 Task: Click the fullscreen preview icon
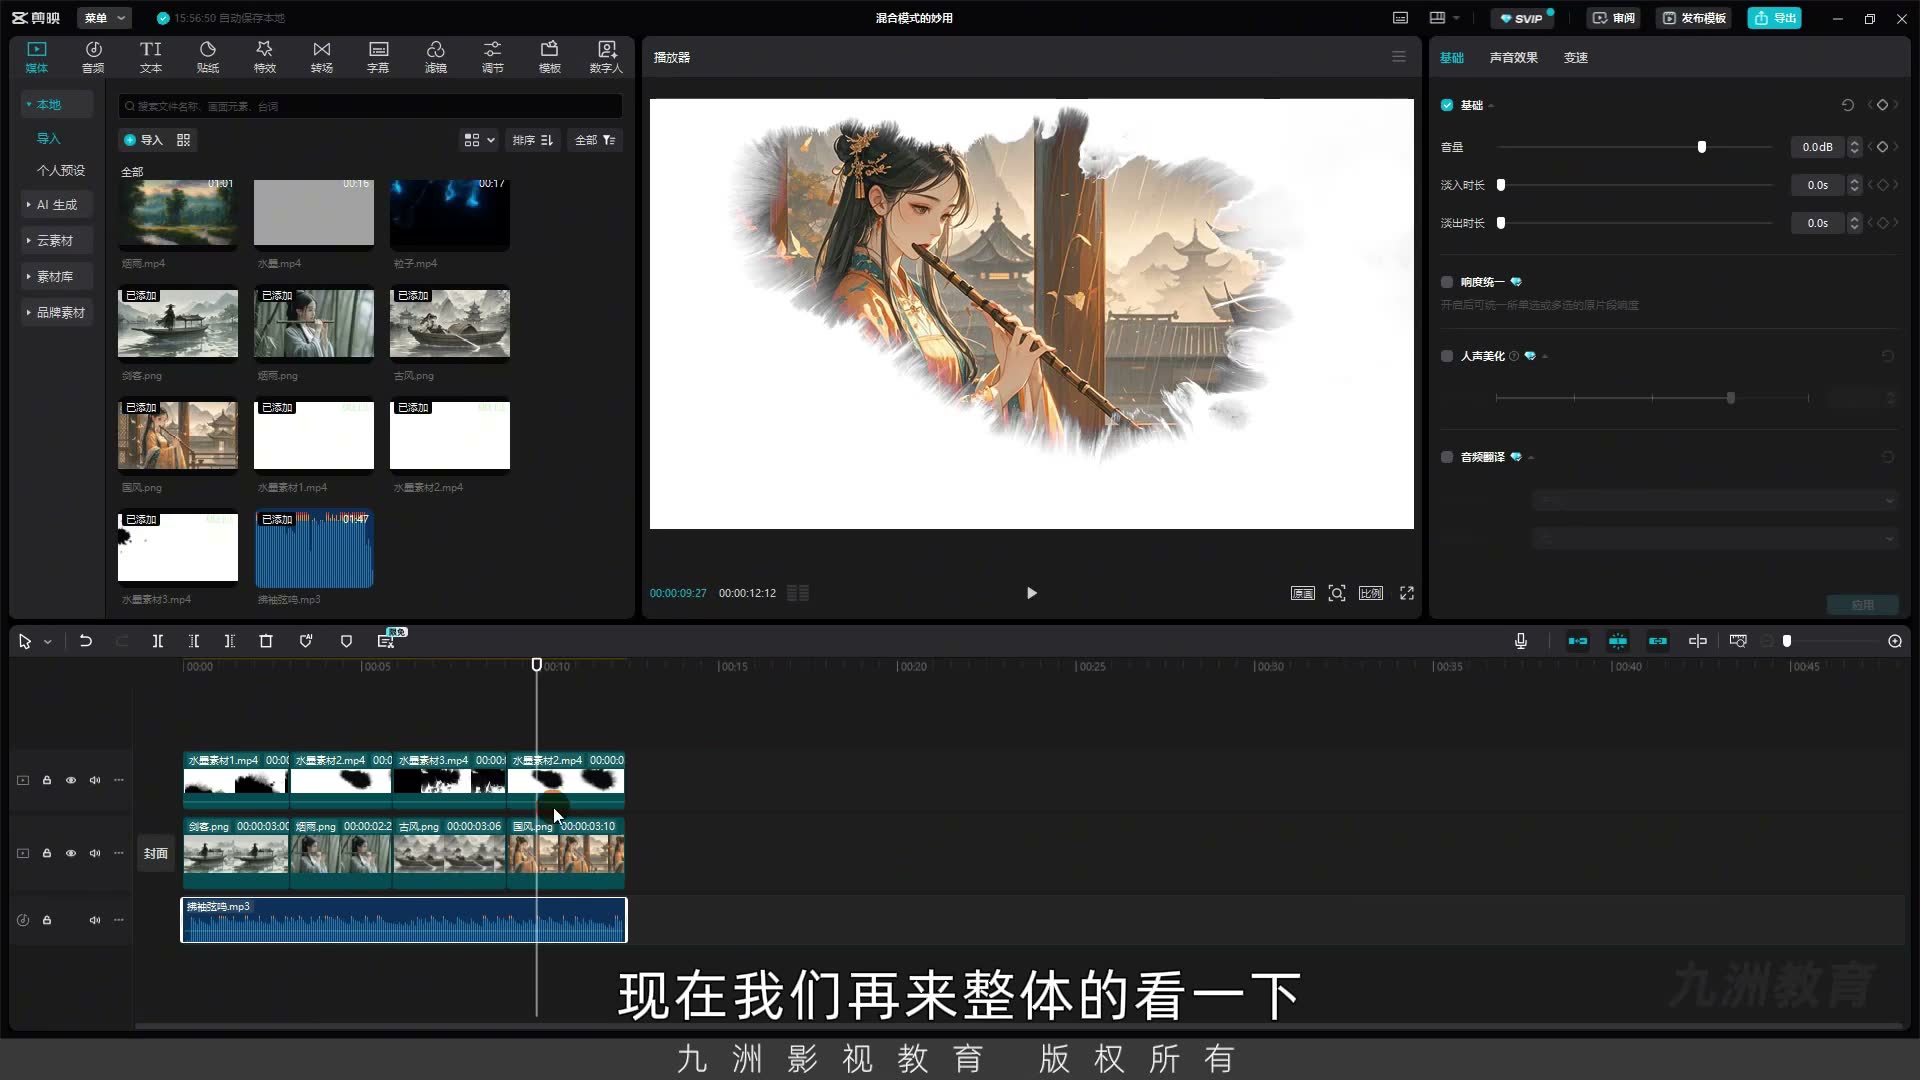1407,593
